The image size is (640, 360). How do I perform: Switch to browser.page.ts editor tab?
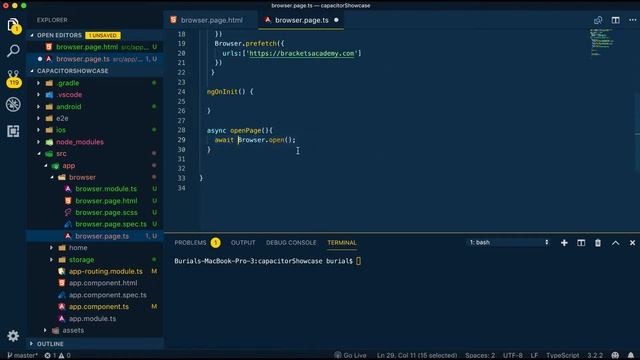301,20
